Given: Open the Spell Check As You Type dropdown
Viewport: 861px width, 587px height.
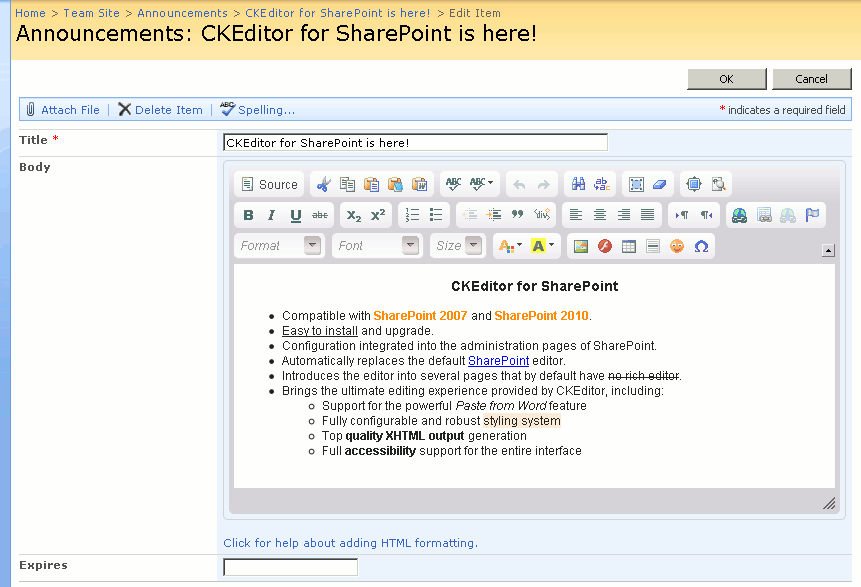Looking at the screenshot, I should (x=482, y=185).
